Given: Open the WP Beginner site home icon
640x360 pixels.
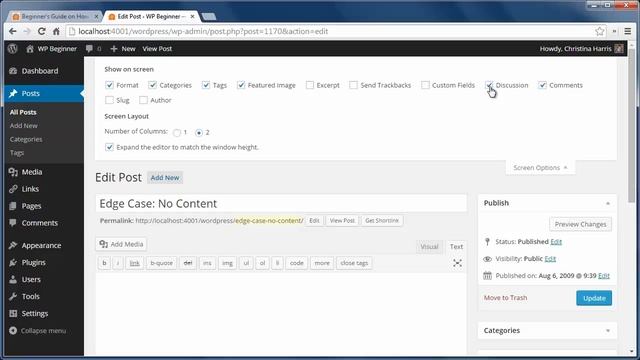Looking at the screenshot, I should click(x=30, y=49).
